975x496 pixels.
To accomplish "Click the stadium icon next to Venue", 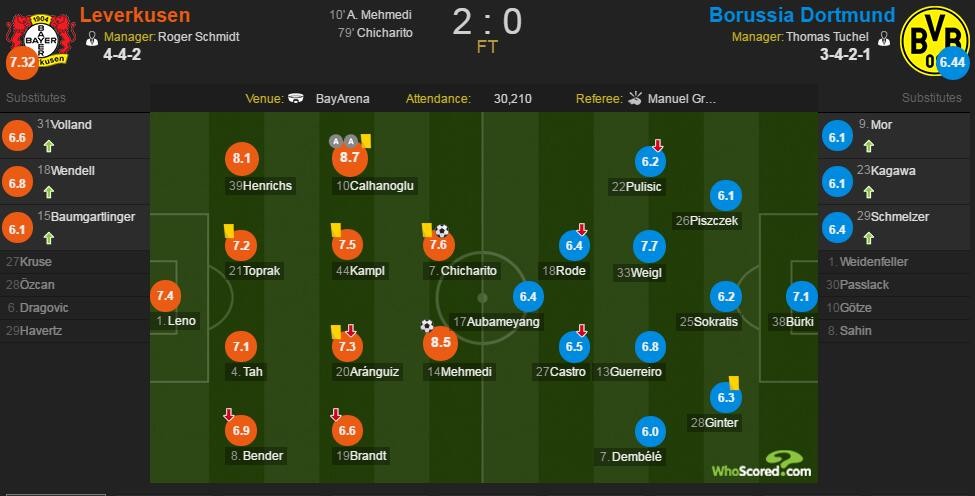I will click(296, 98).
